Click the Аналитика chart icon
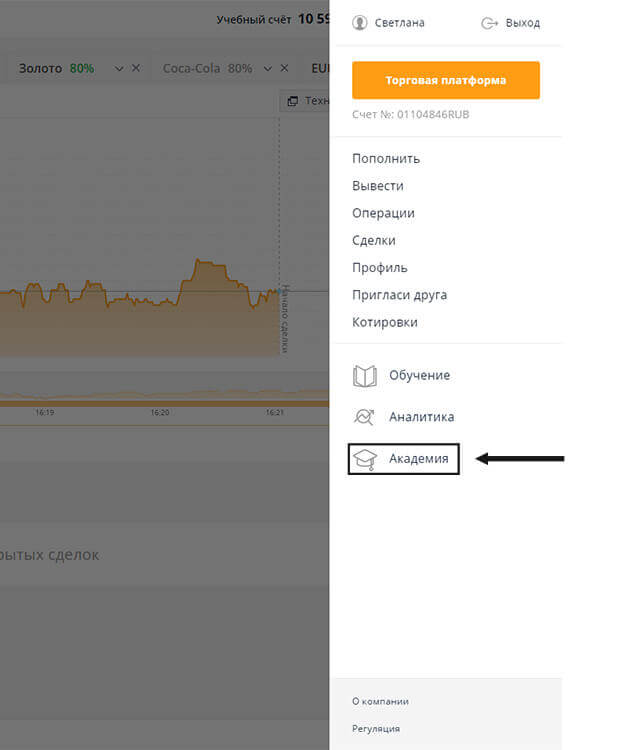Viewport: 631px width, 750px height. click(365, 418)
